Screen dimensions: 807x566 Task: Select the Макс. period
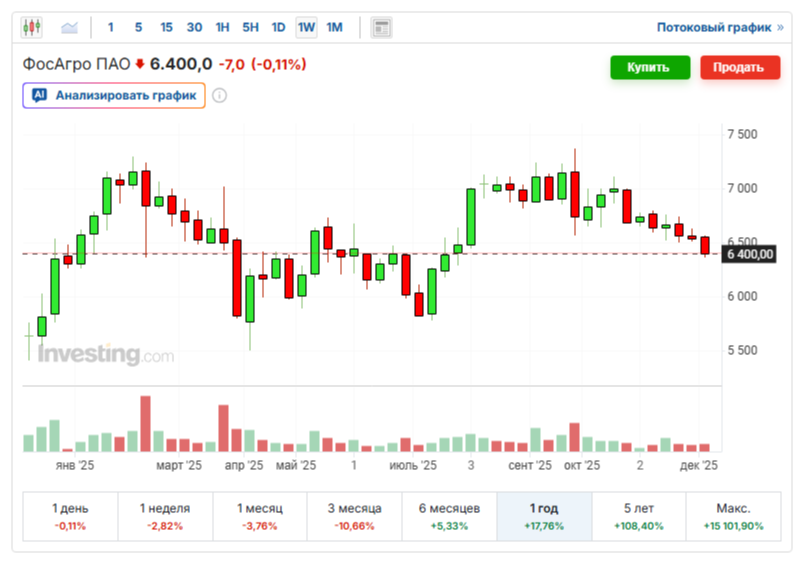click(x=733, y=516)
